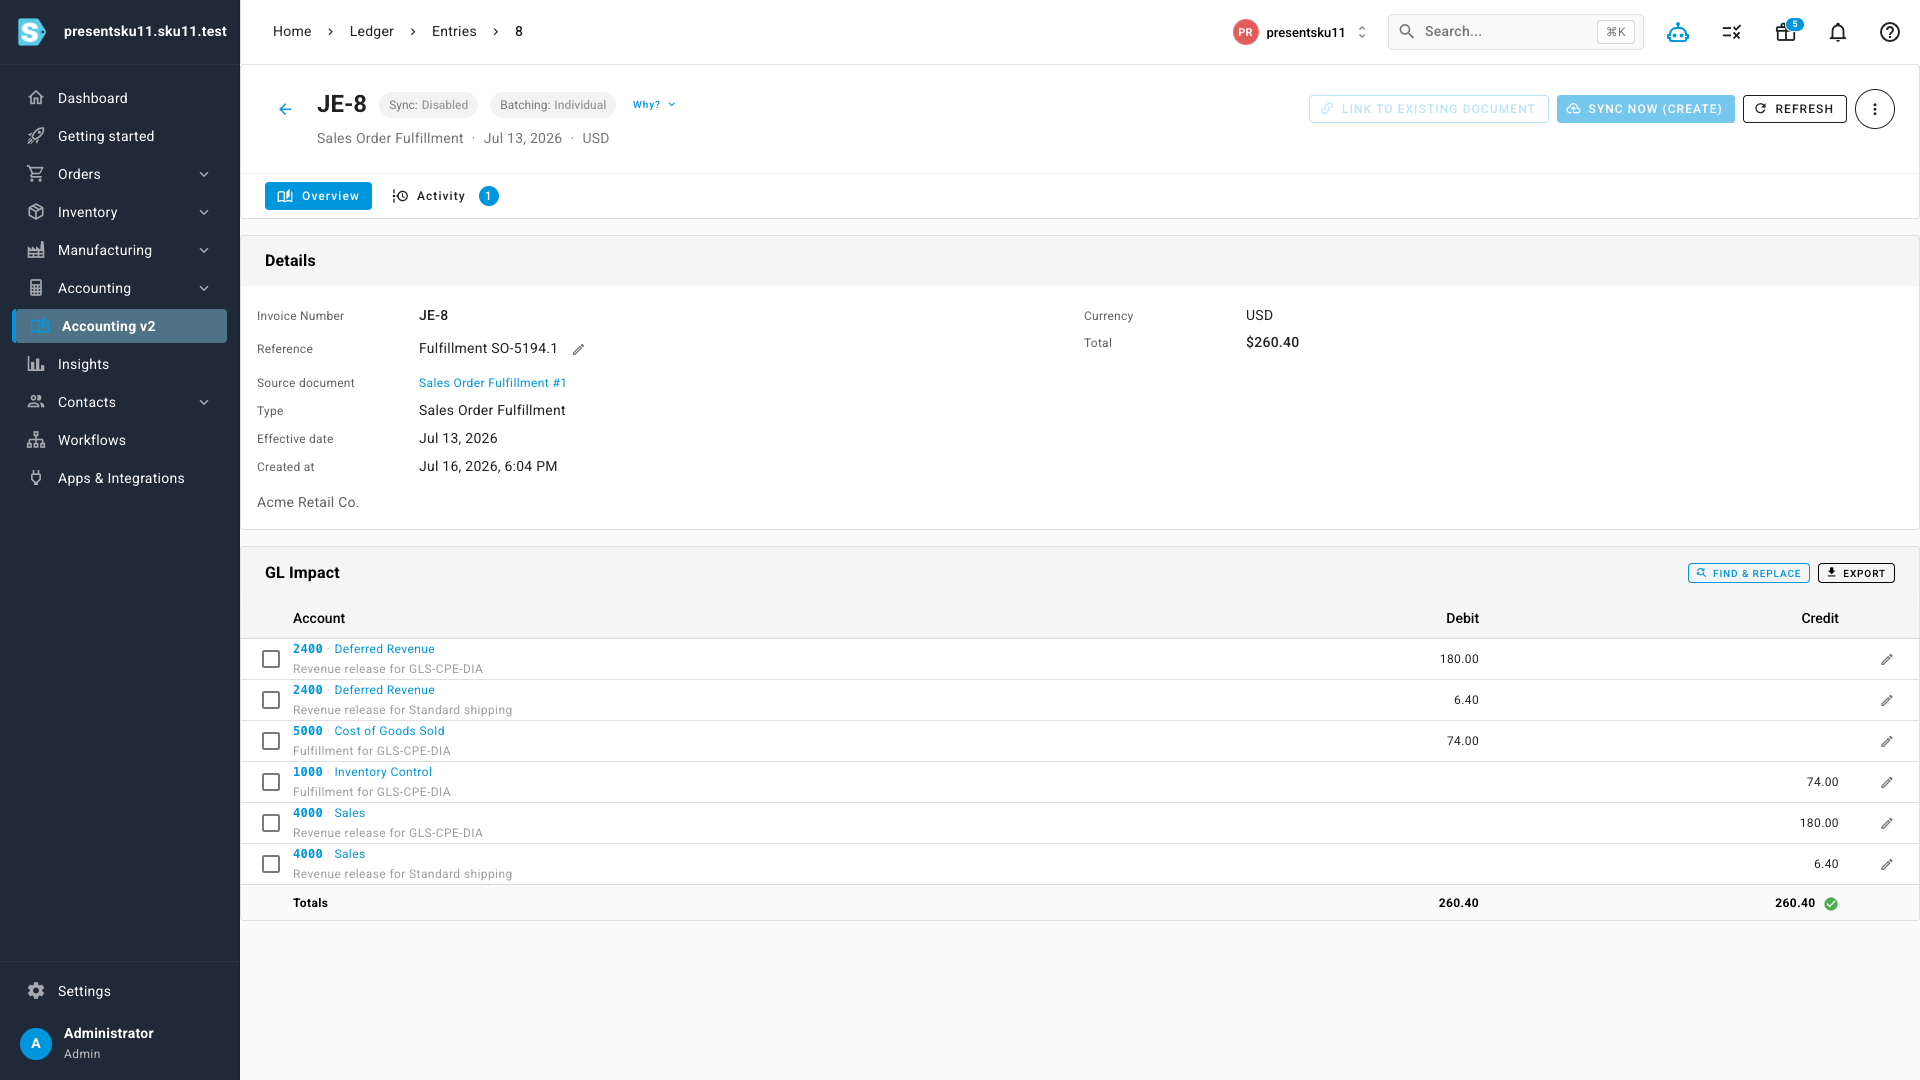Click the green balanced totals checkmark
1920x1080 pixels.
[1831, 904]
